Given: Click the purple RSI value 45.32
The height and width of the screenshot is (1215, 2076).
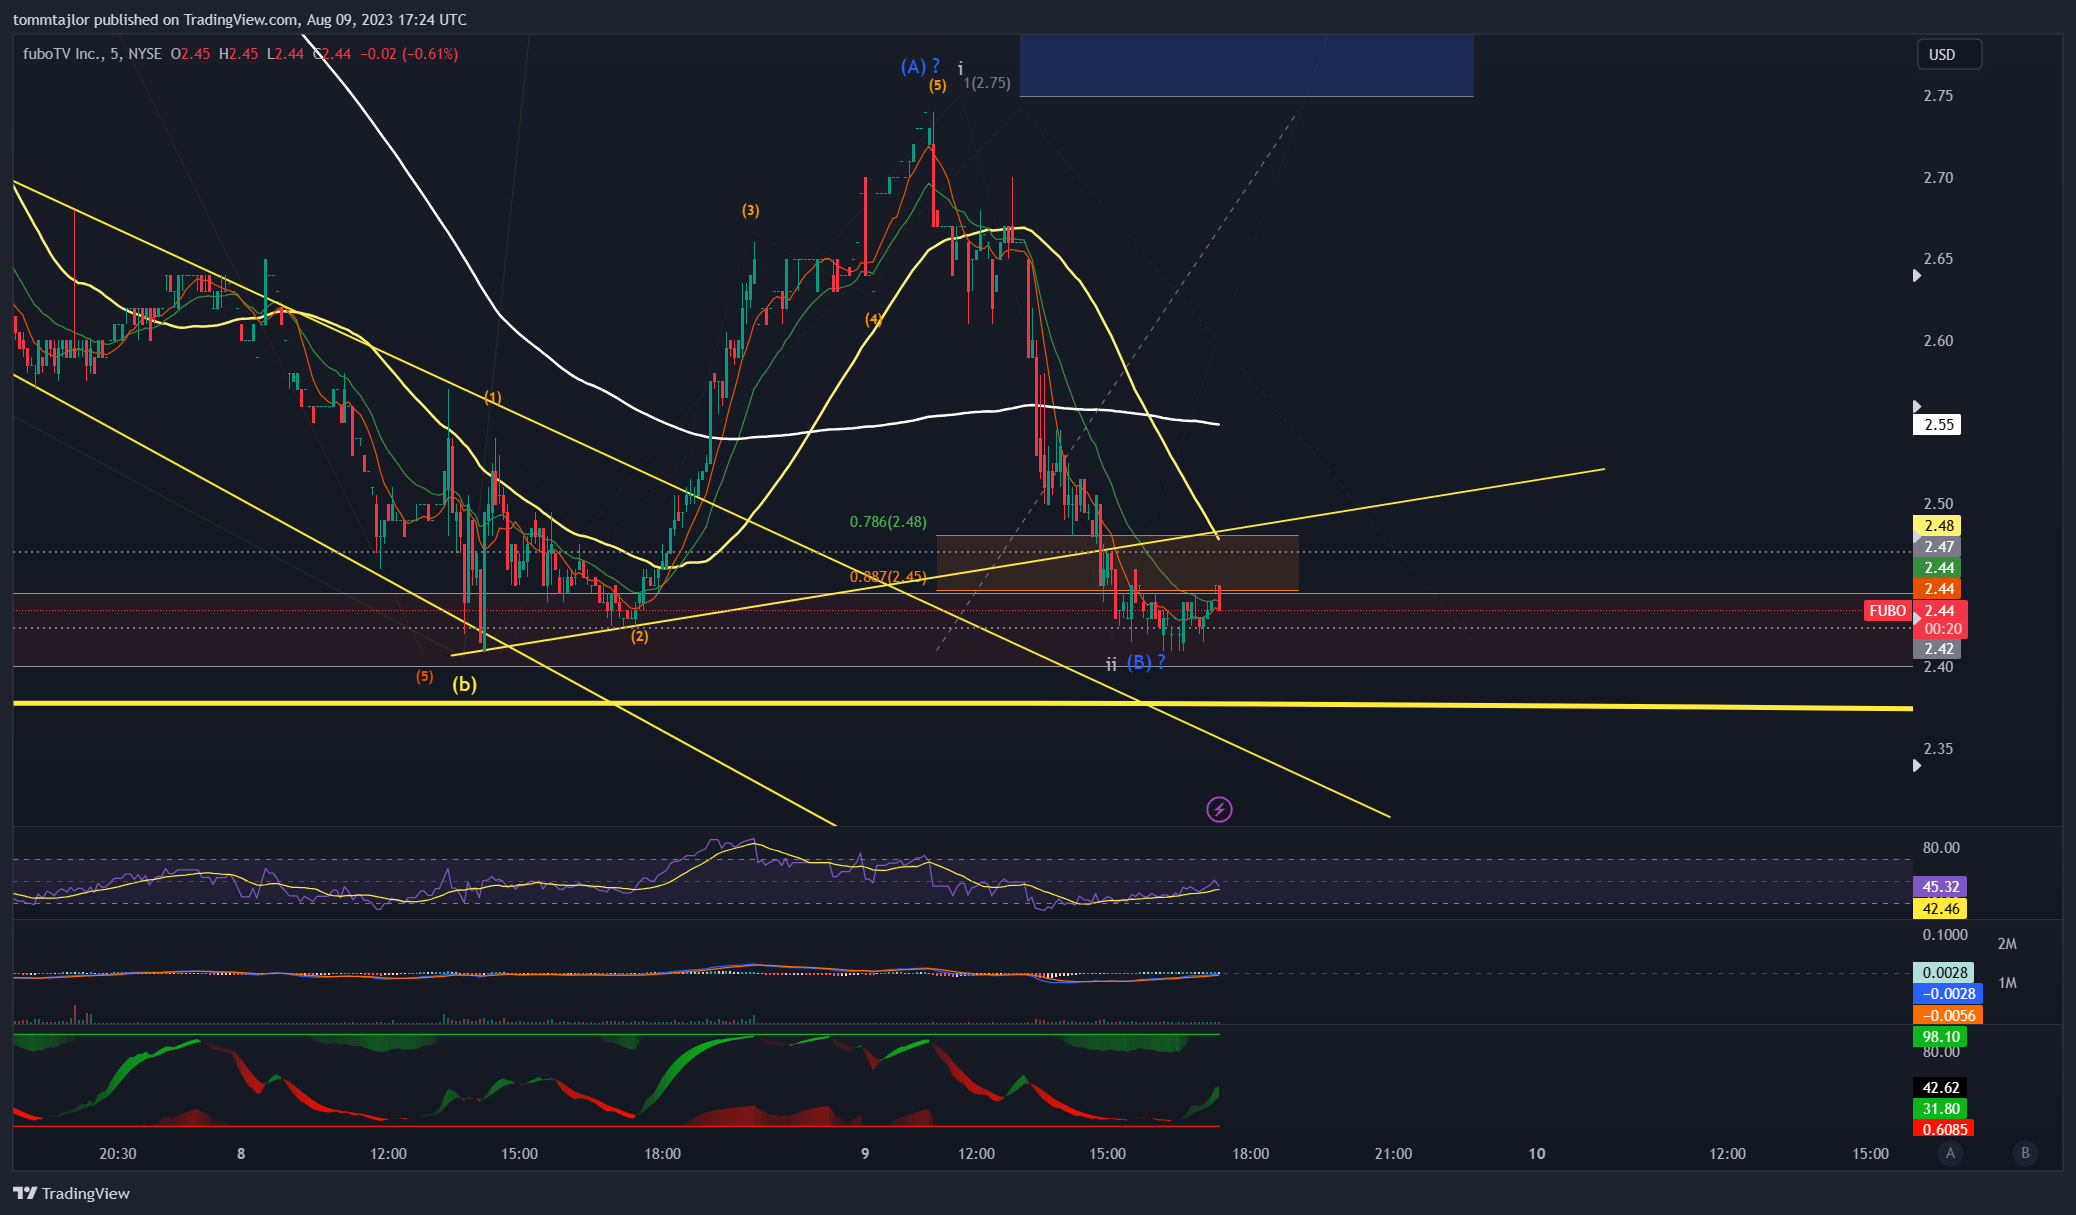Looking at the screenshot, I should pos(1940,887).
